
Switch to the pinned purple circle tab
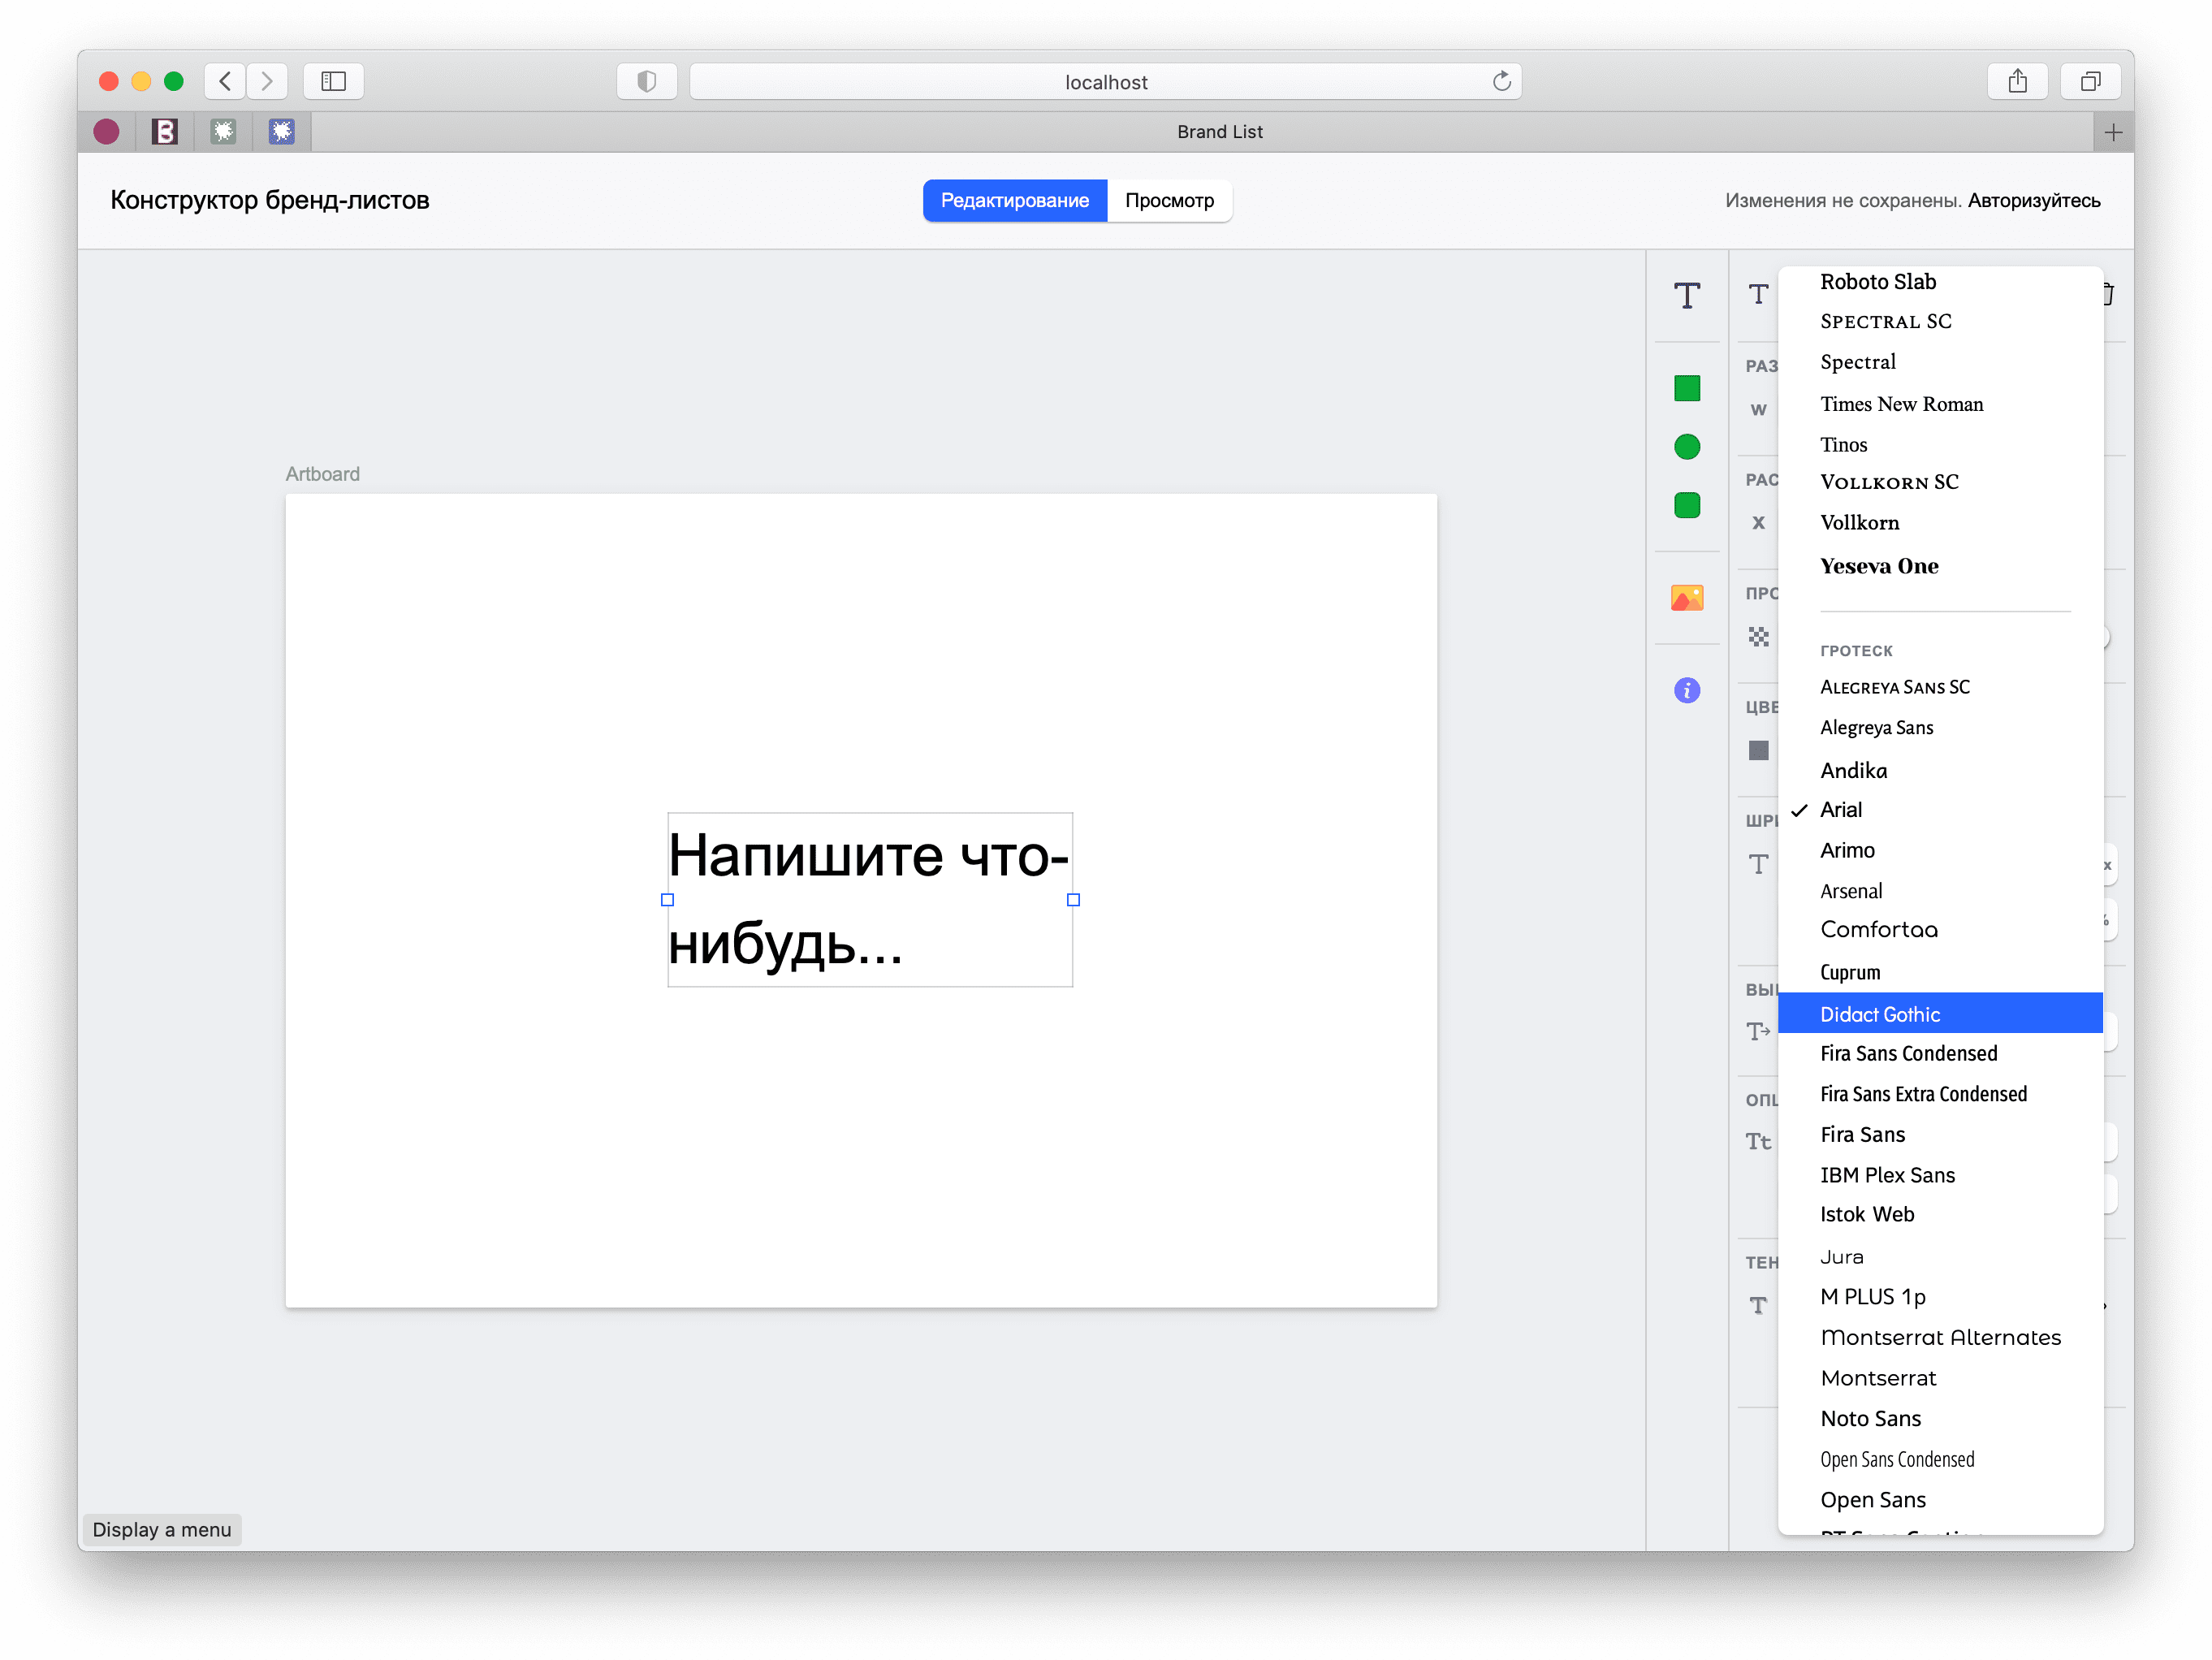107,132
